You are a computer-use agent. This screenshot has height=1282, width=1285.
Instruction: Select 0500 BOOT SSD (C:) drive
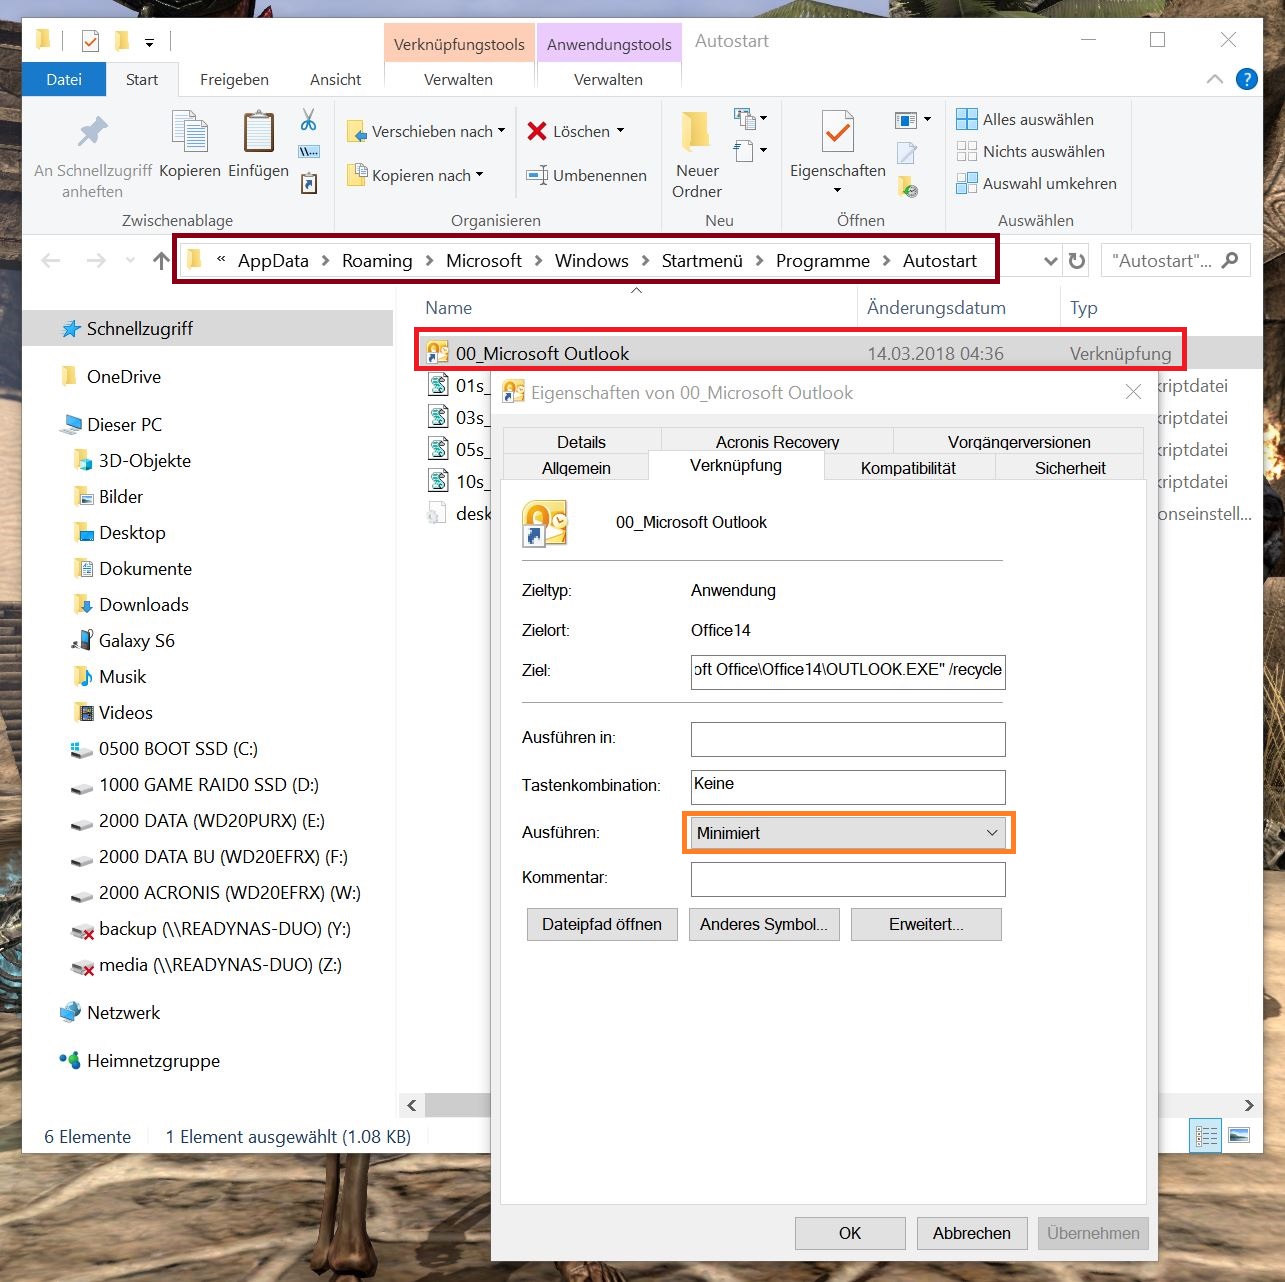click(x=178, y=748)
